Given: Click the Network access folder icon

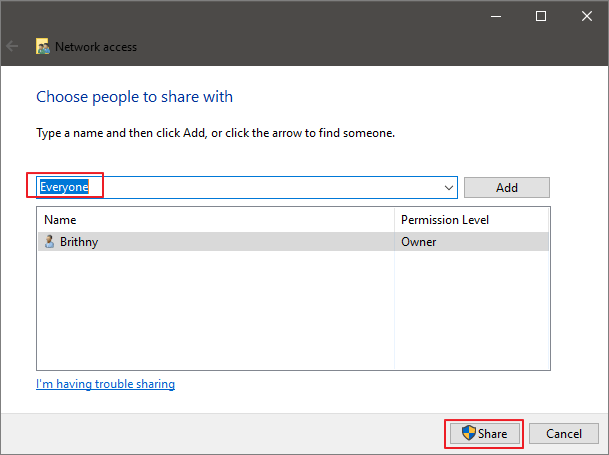Looking at the screenshot, I should 43,46.
